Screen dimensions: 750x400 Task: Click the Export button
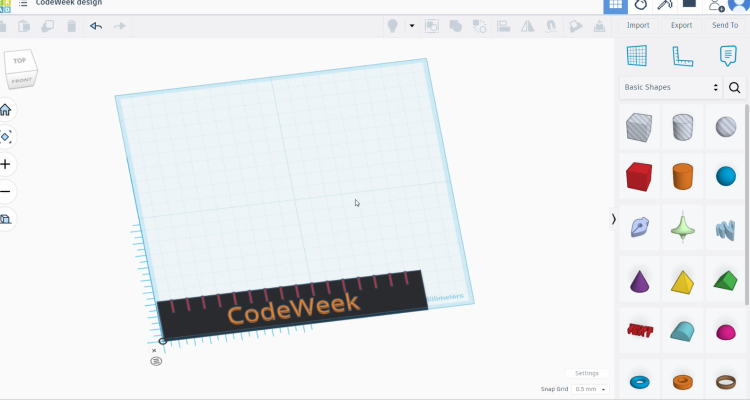(681, 25)
